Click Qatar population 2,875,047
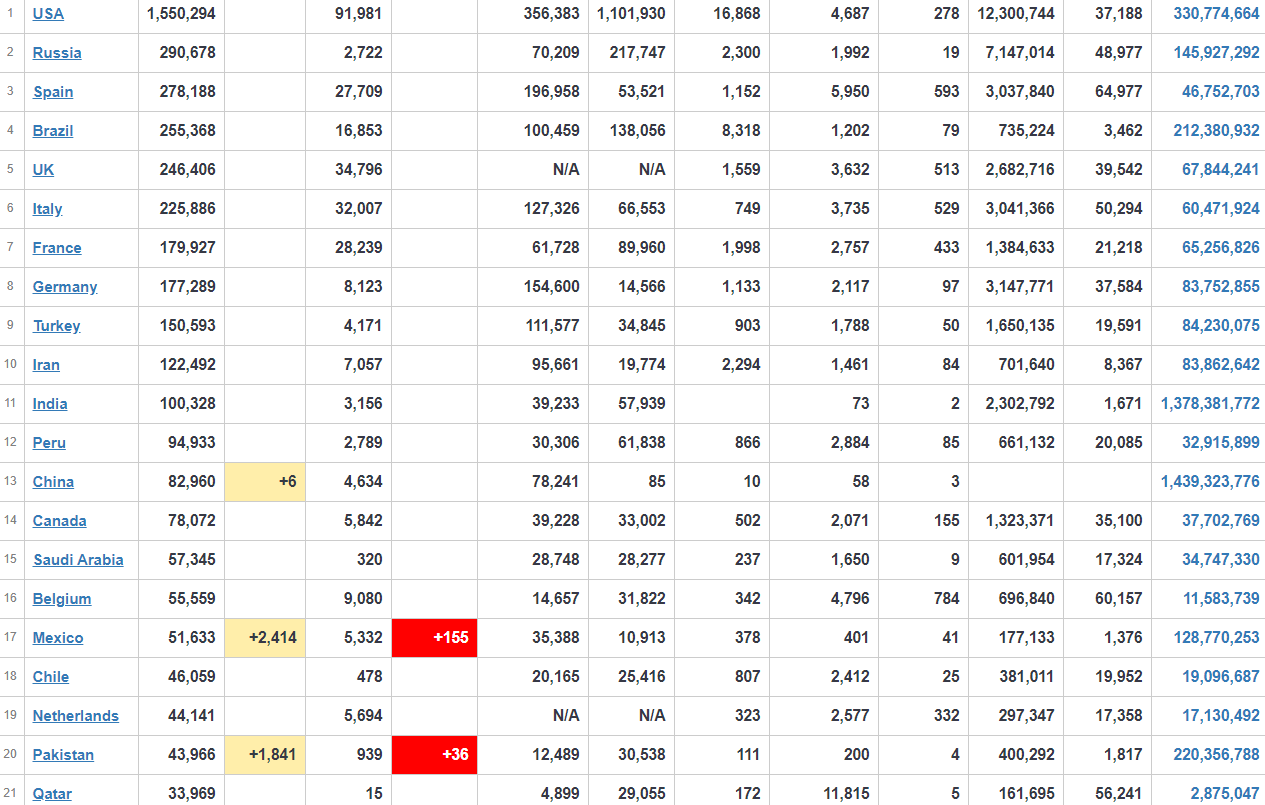The height and width of the screenshot is (805, 1265). click(x=1225, y=794)
